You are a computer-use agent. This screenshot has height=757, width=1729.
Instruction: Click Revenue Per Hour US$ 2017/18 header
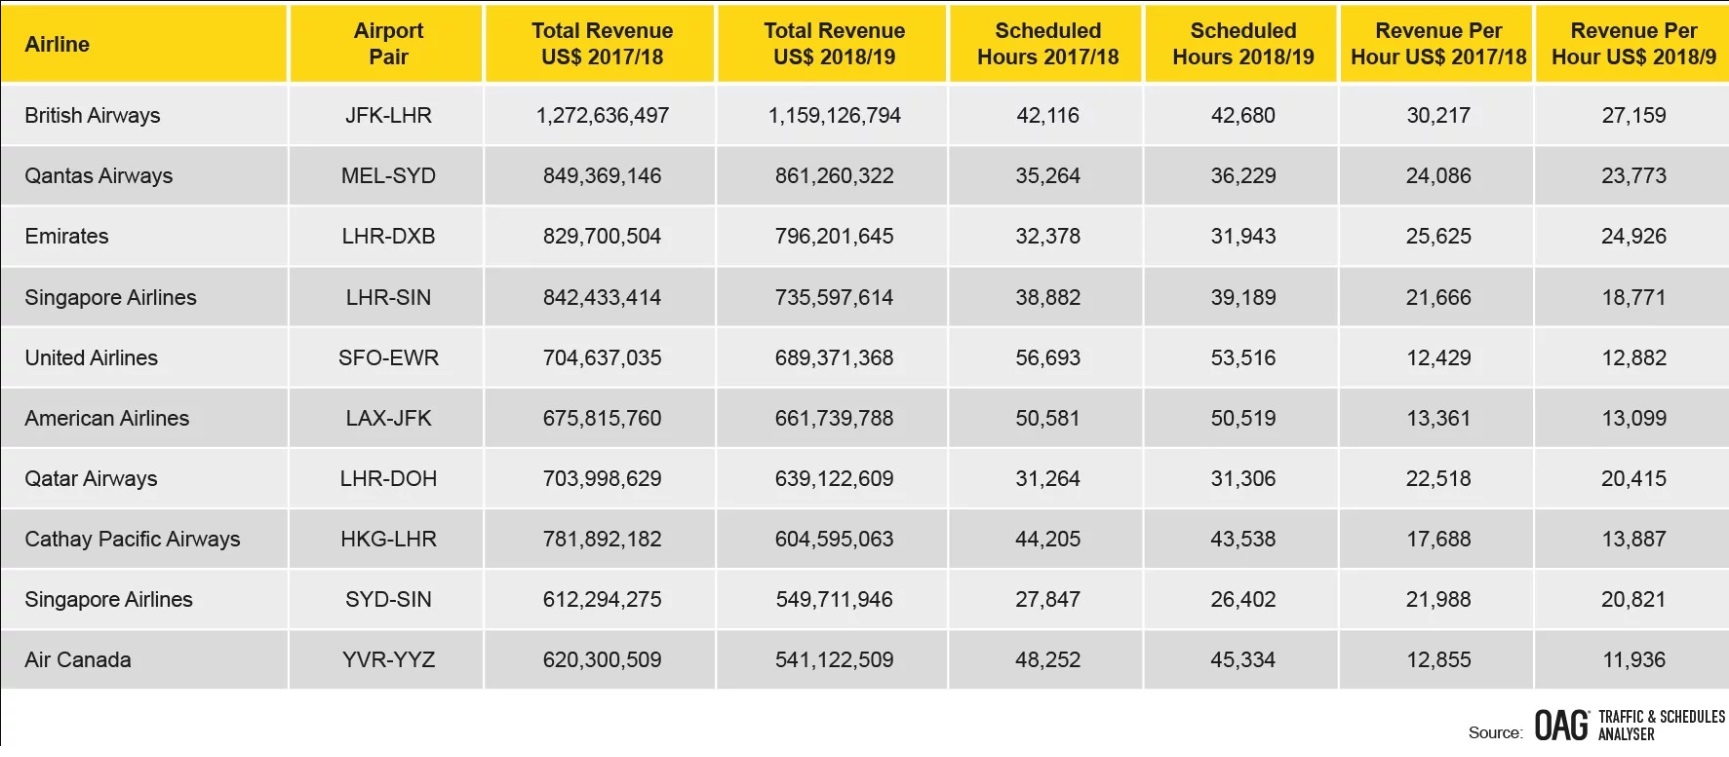1438,44
